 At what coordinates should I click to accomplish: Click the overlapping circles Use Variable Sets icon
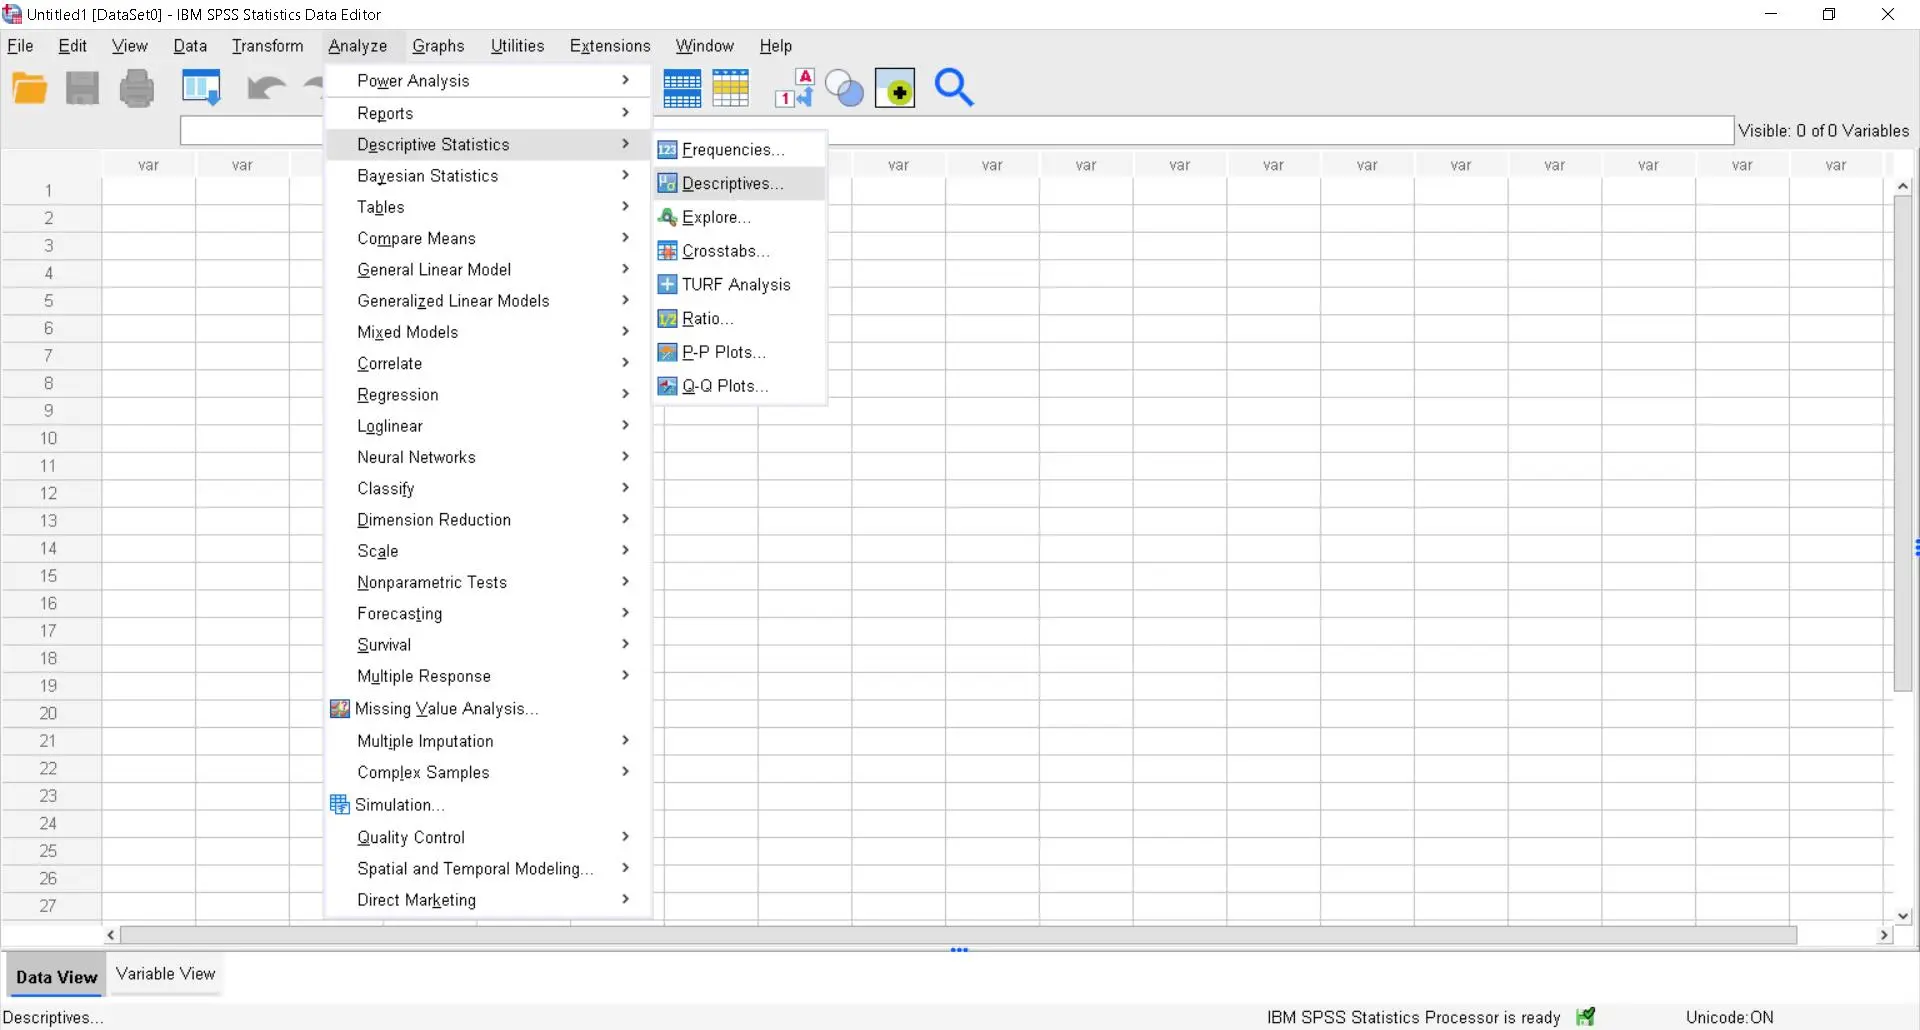844,89
